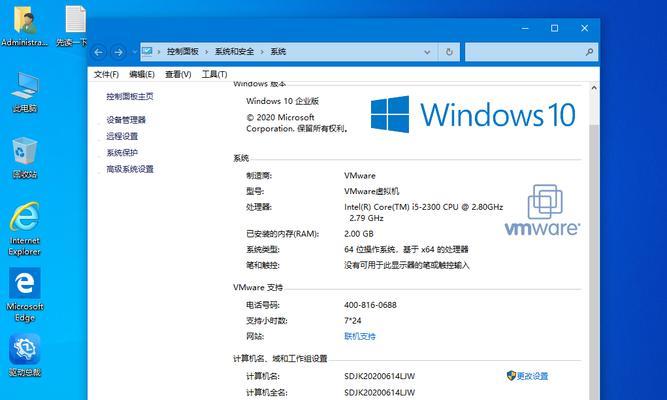
Task: Click the shield icon beside 更改设置
Action: click(x=511, y=375)
